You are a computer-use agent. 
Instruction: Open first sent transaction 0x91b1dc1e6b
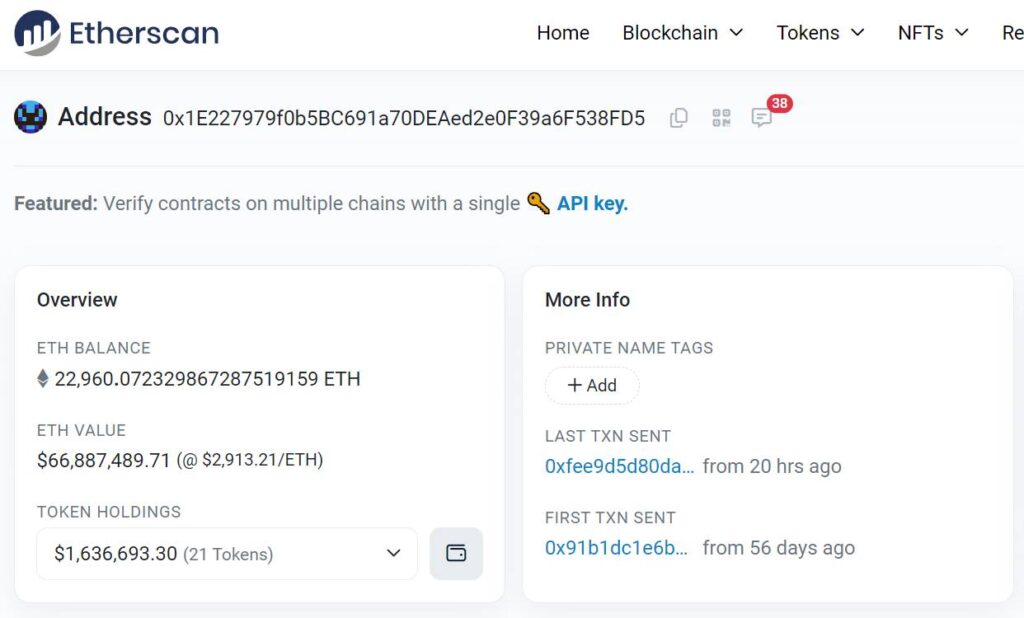(x=616, y=547)
